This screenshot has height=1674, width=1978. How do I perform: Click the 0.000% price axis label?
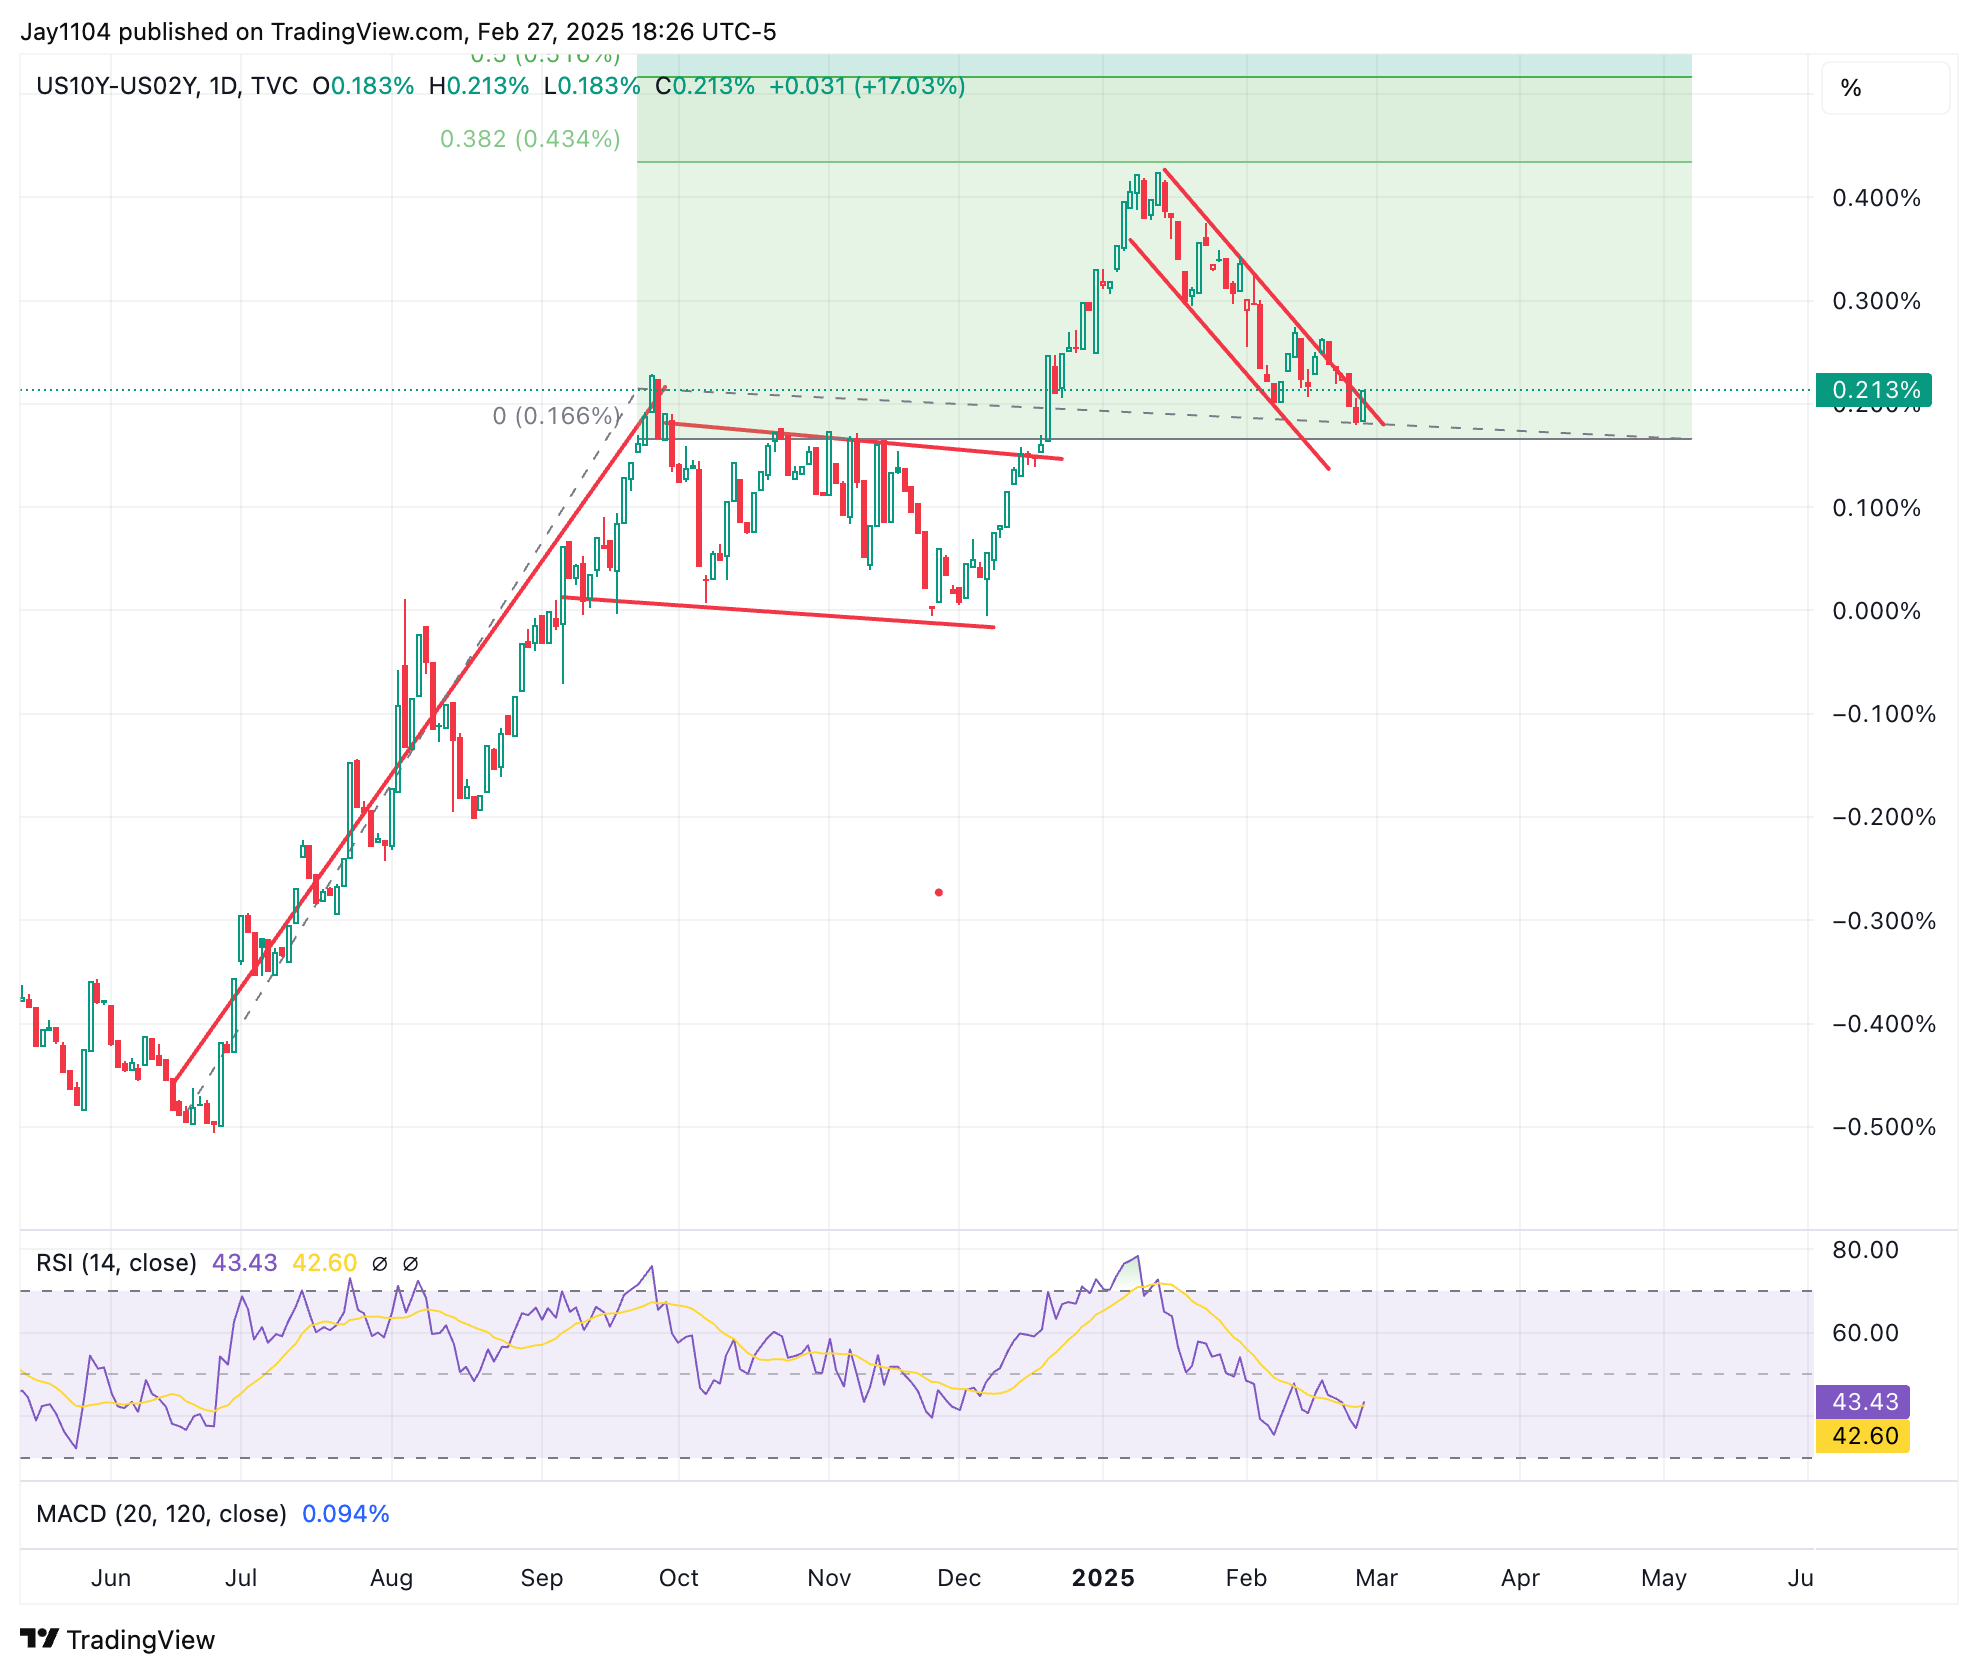coord(1876,611)
